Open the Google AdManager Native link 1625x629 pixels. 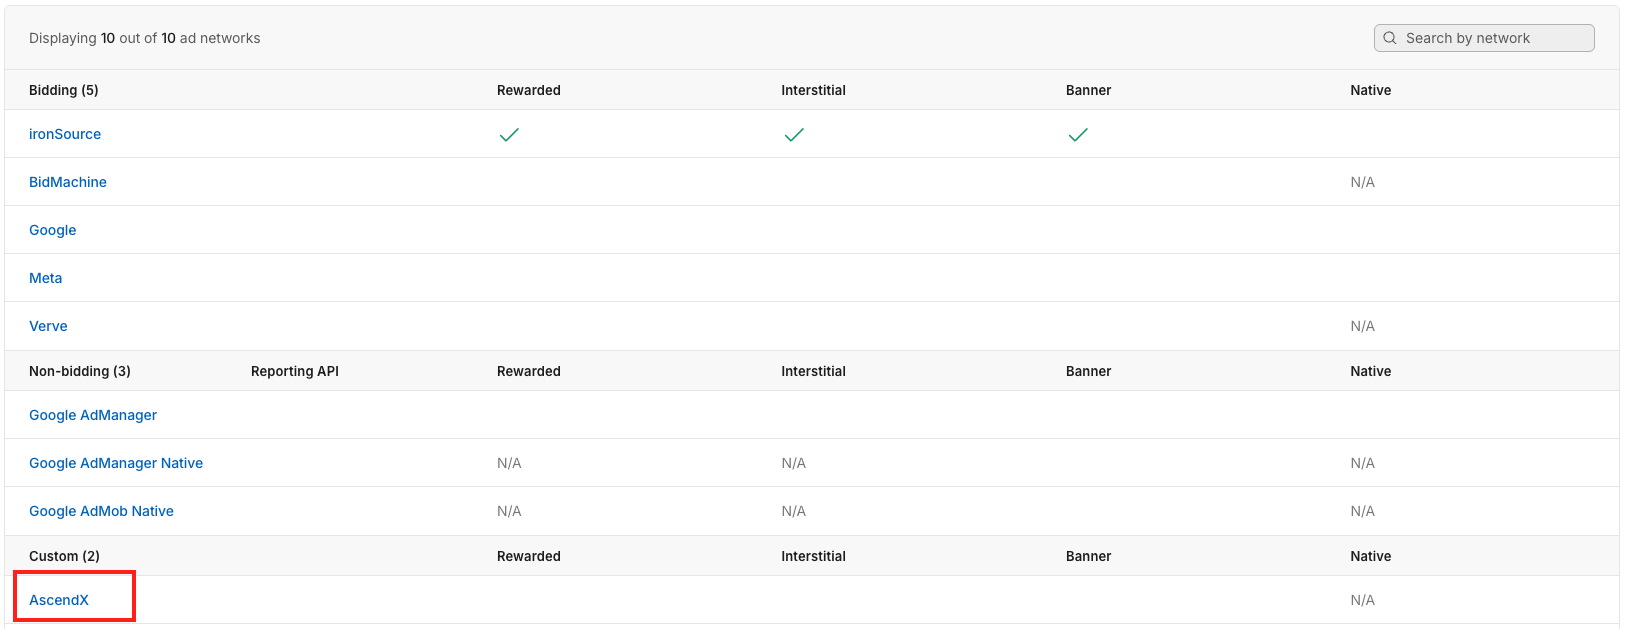[x=116, y=463]
